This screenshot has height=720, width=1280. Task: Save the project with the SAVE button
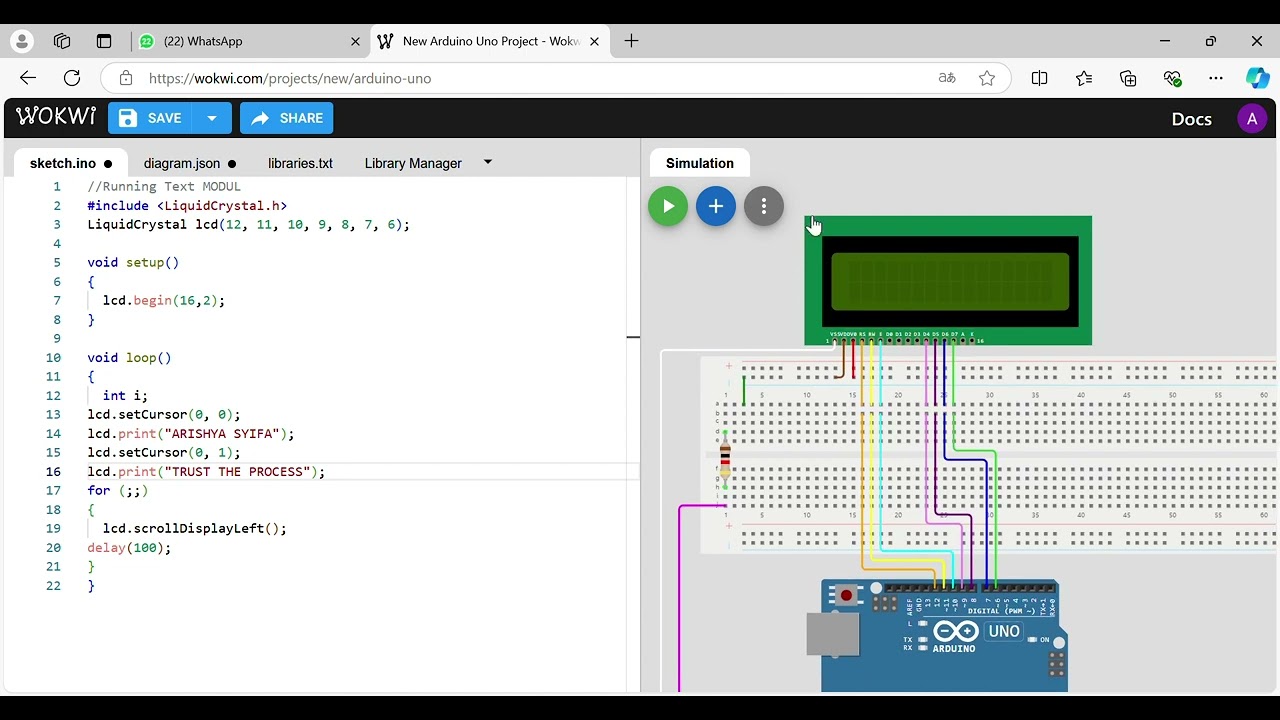[151, 118]
